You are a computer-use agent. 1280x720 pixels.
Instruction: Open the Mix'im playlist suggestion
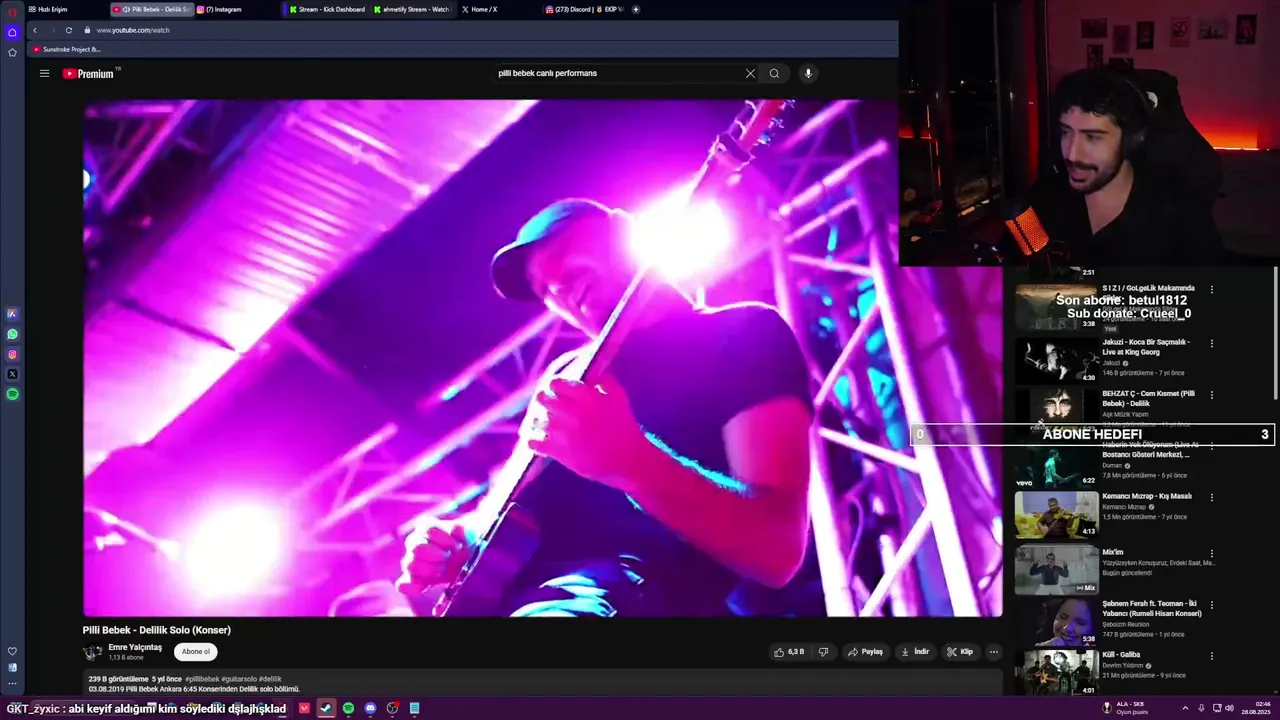[1057, 570]
